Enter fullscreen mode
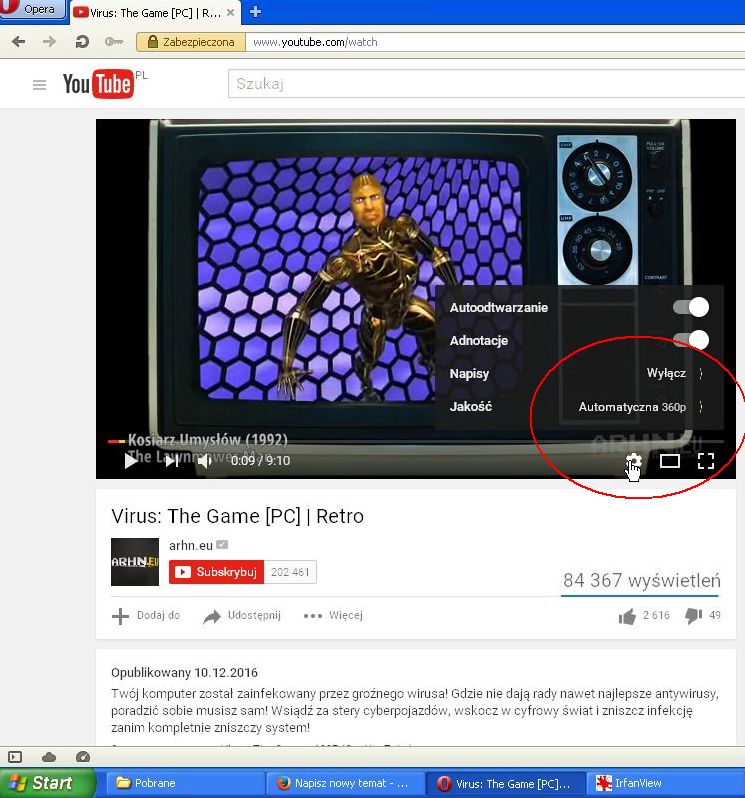745x798 pixels. coord(706,461)
